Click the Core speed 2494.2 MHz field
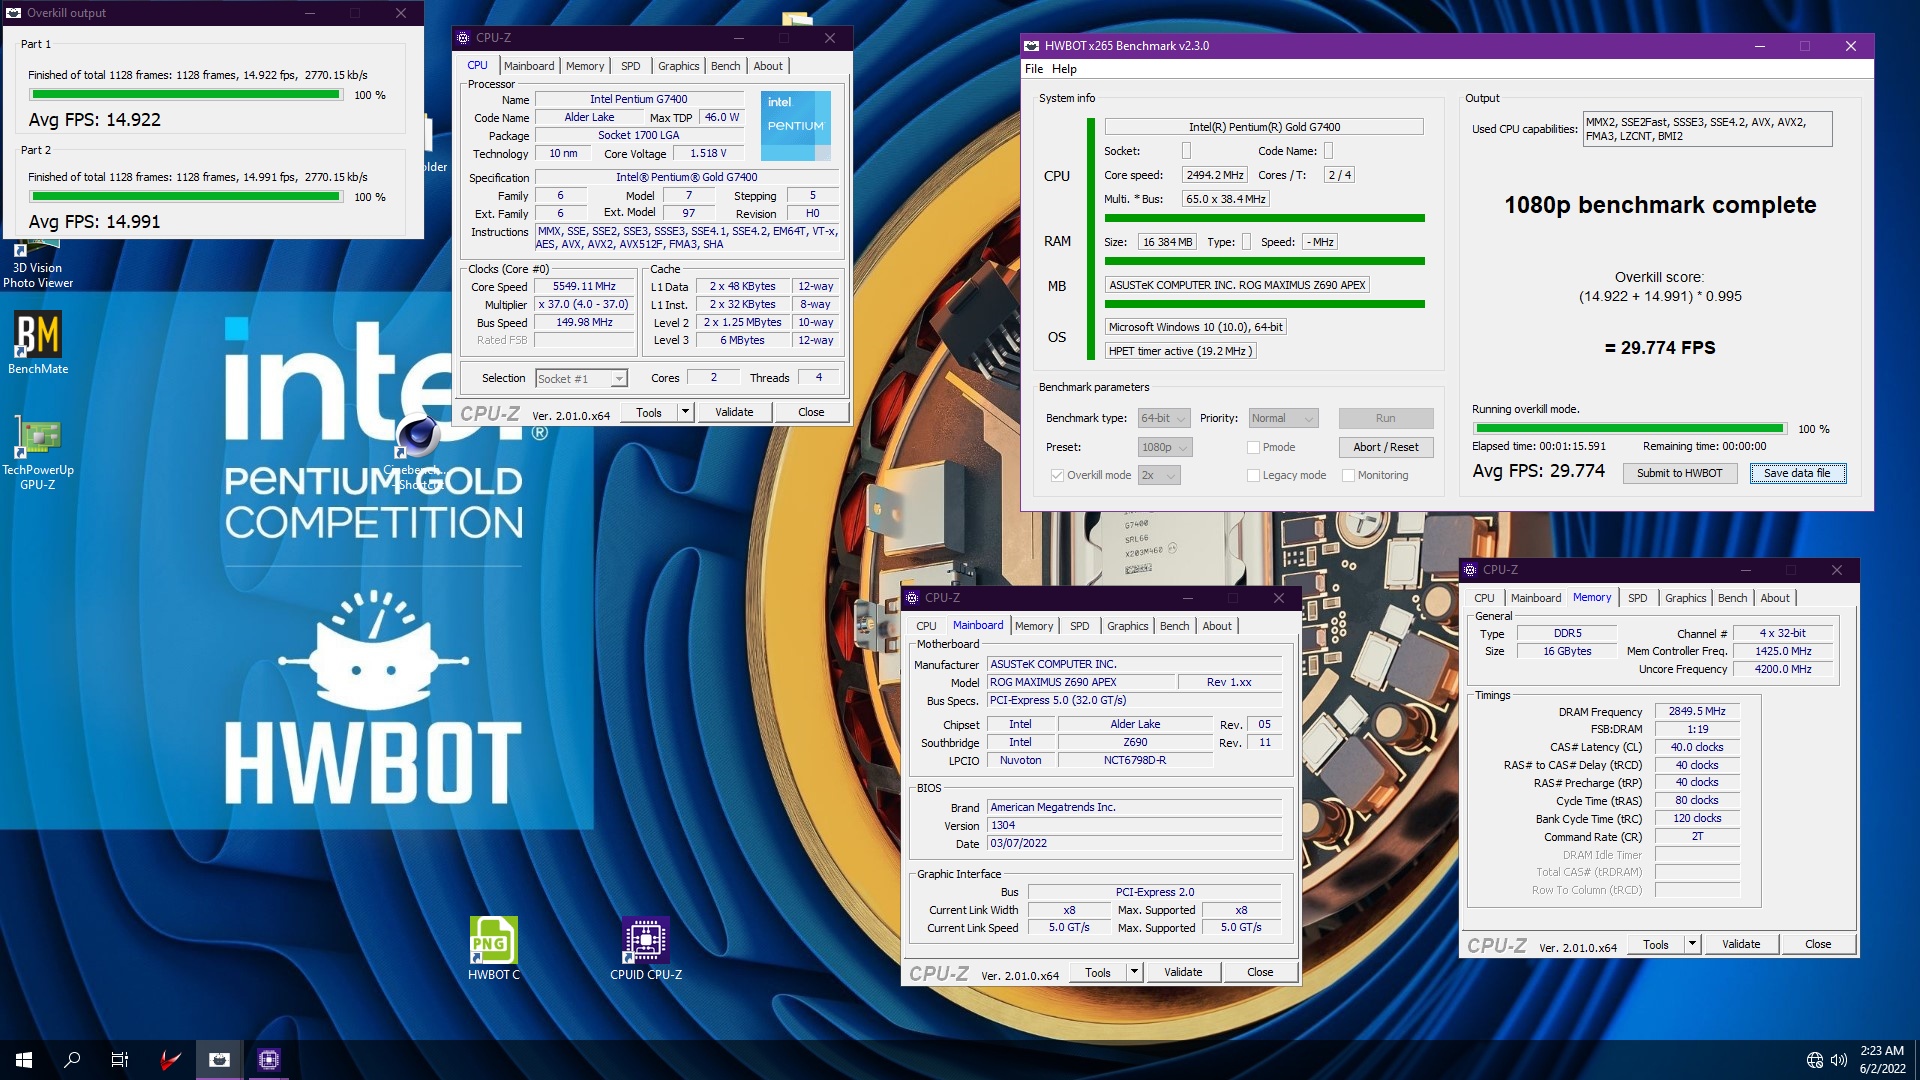Viewport: 1920px width, 1080px height. (1214, 175)
